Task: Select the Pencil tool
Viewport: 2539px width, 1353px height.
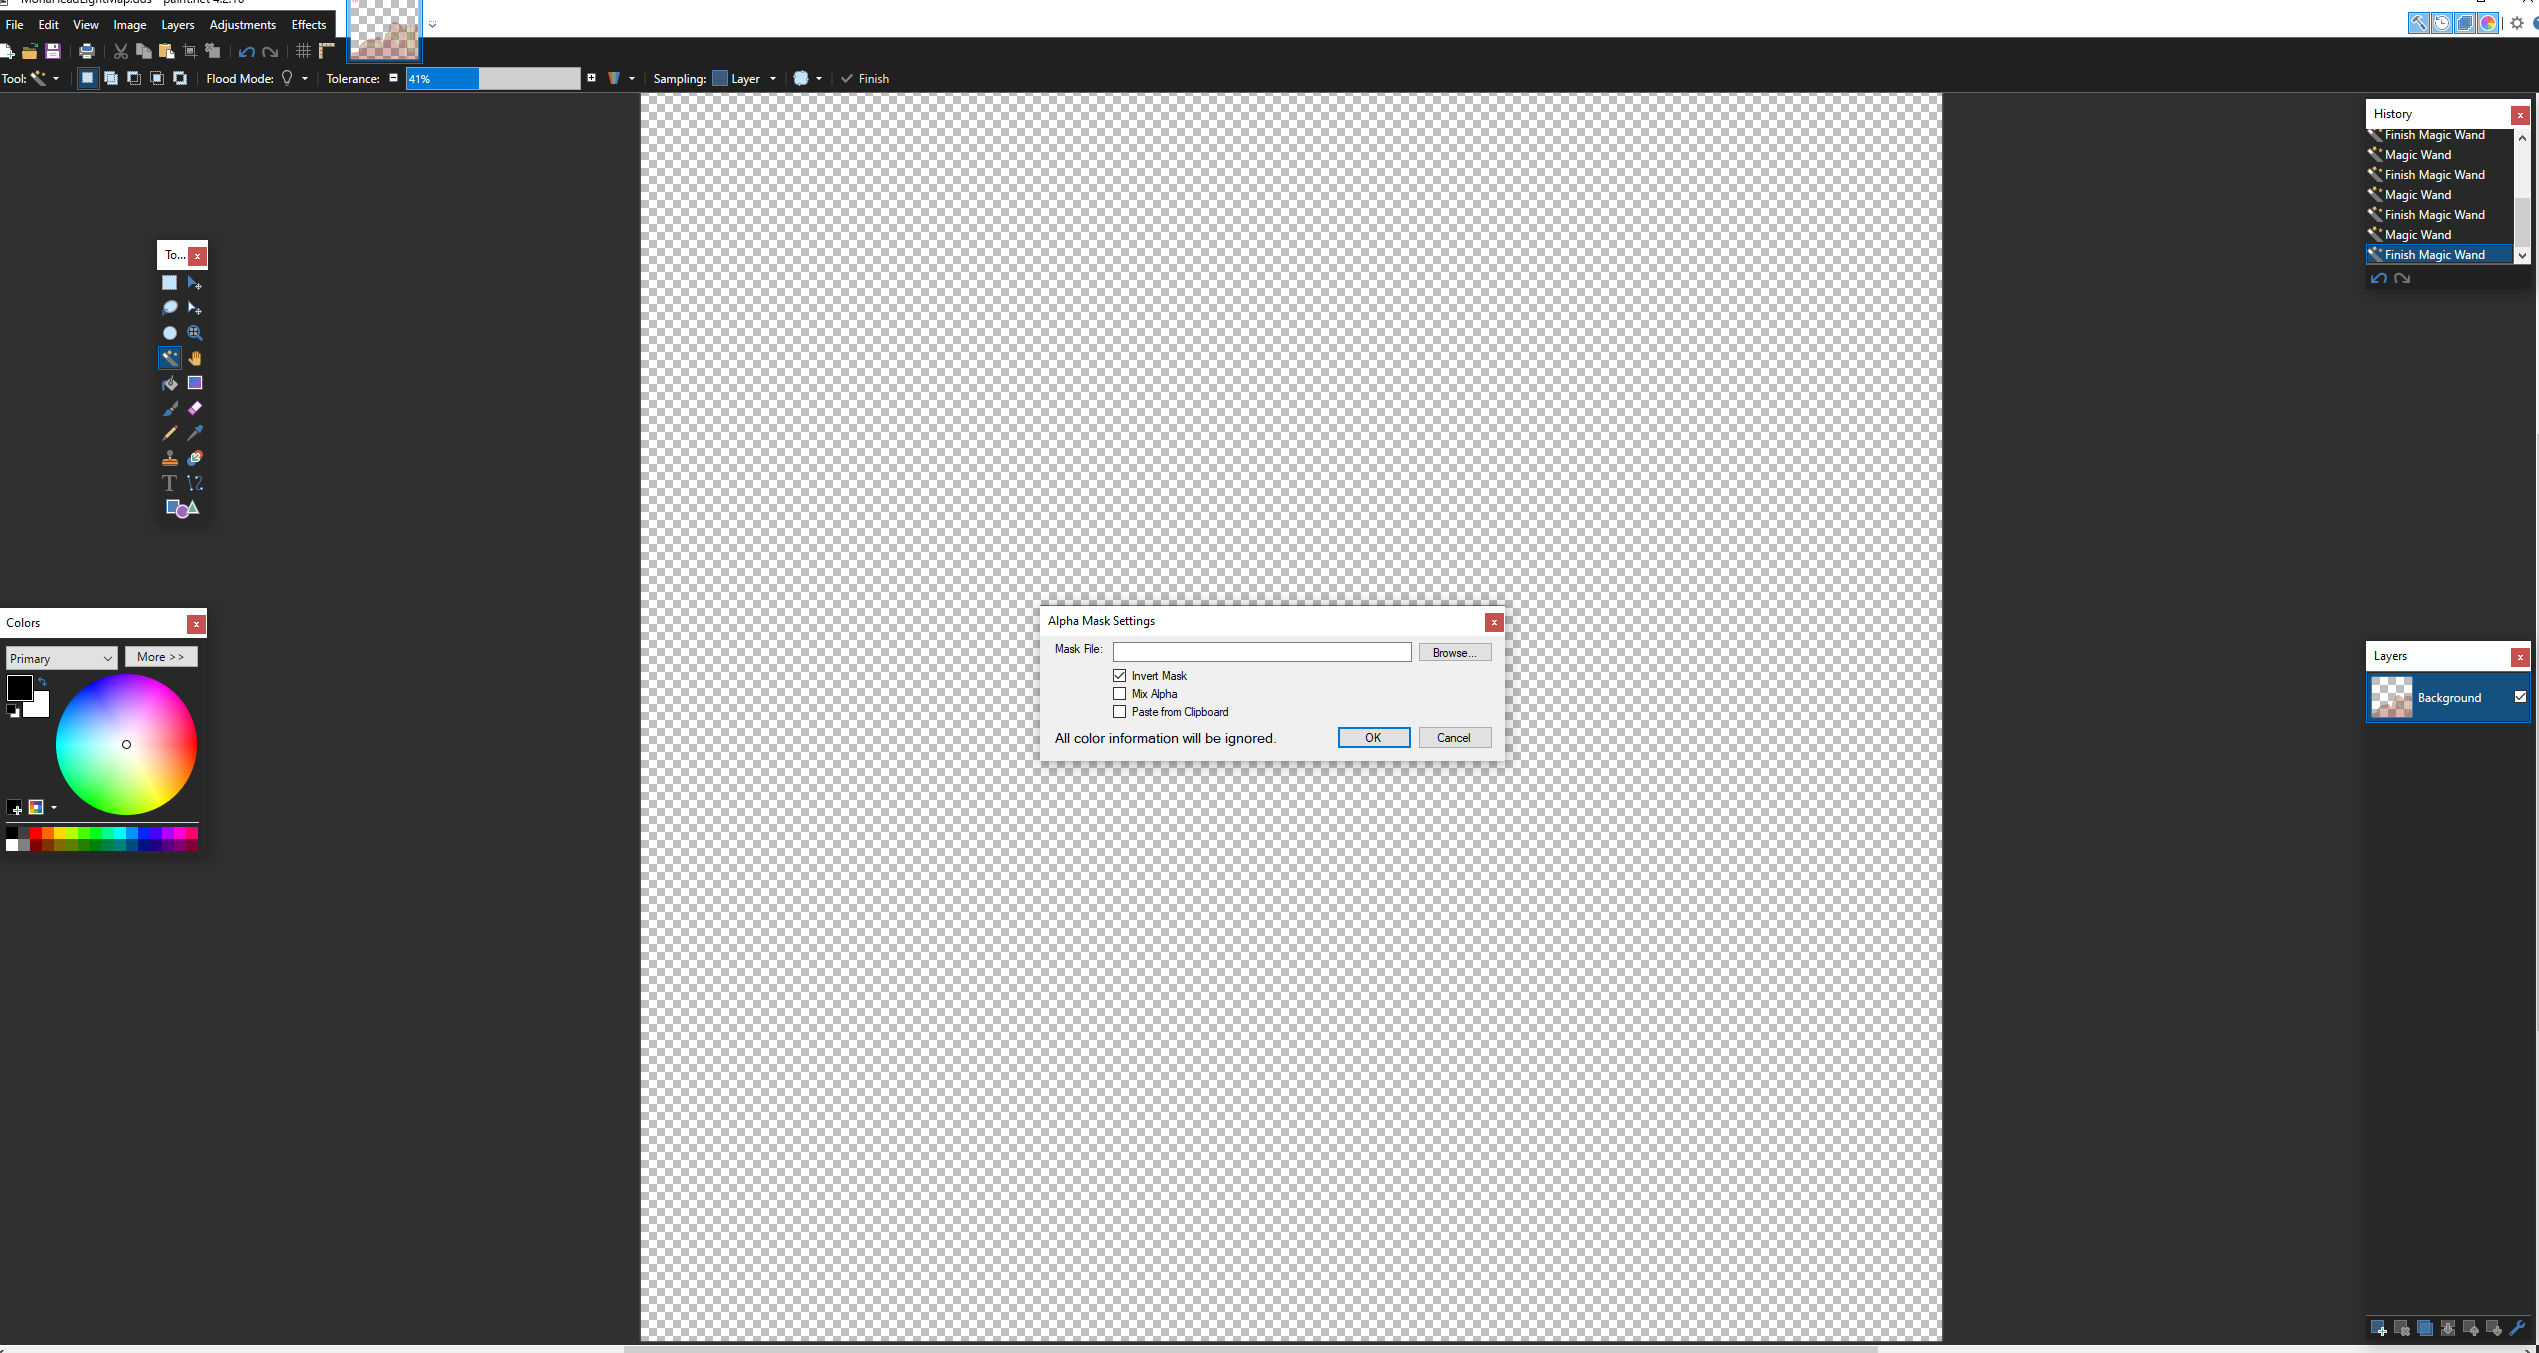Action: tap(169, 433)
